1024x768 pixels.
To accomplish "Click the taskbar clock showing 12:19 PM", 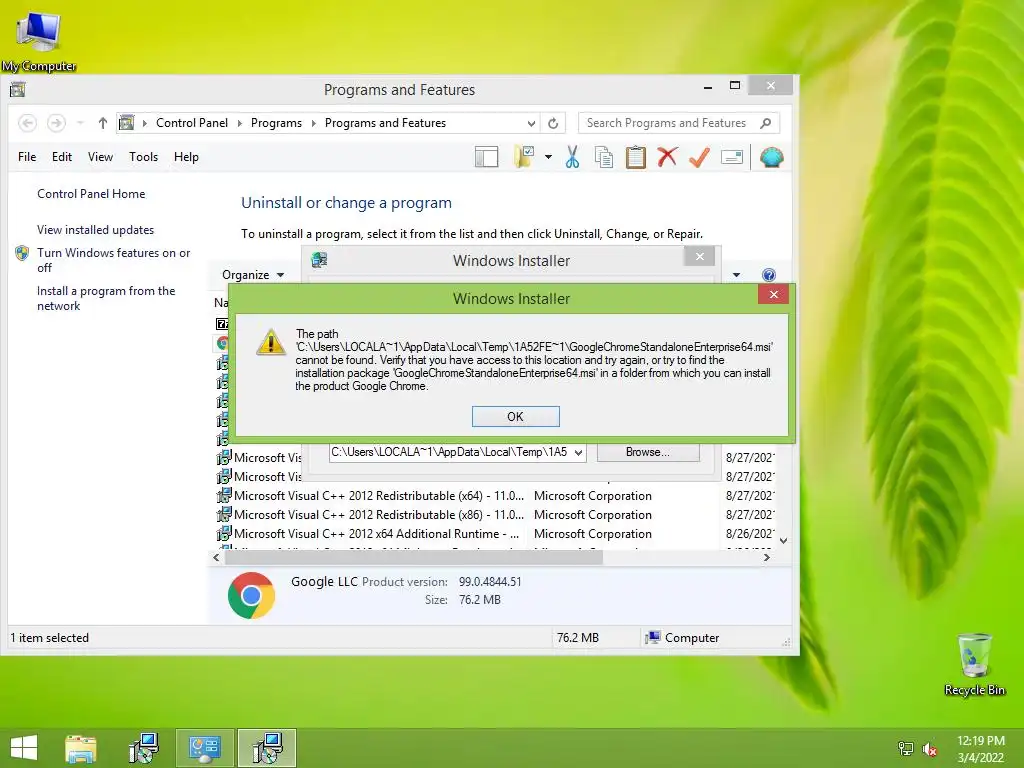I will click(980, 749).
